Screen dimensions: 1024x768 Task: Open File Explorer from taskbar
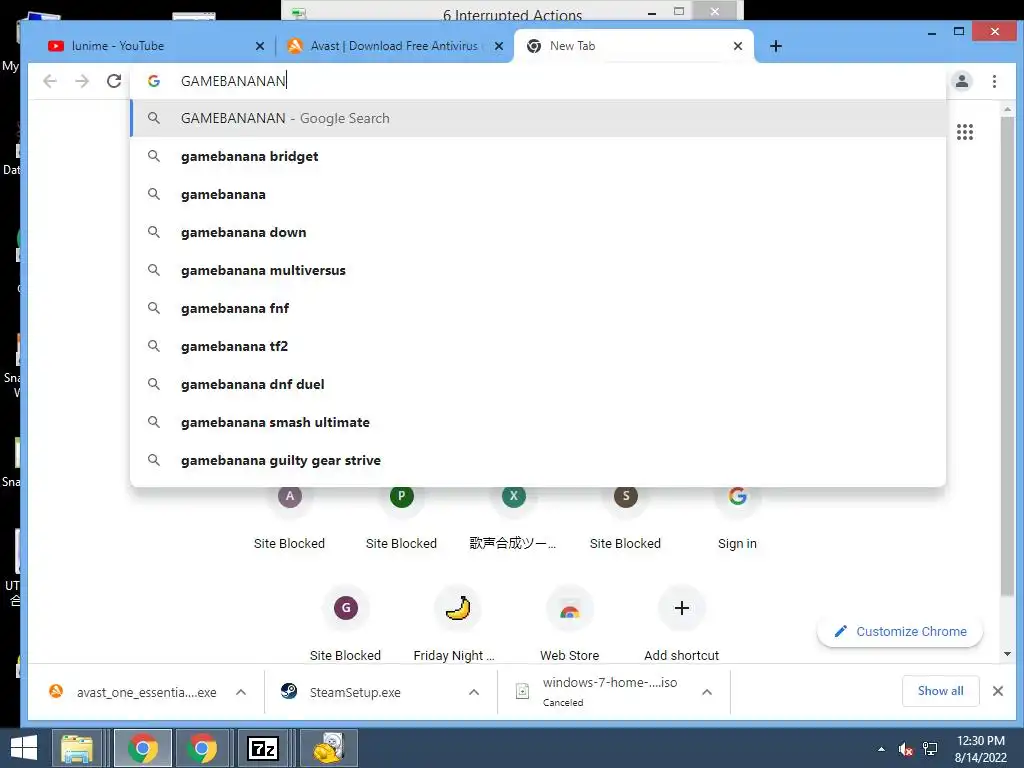77,748
